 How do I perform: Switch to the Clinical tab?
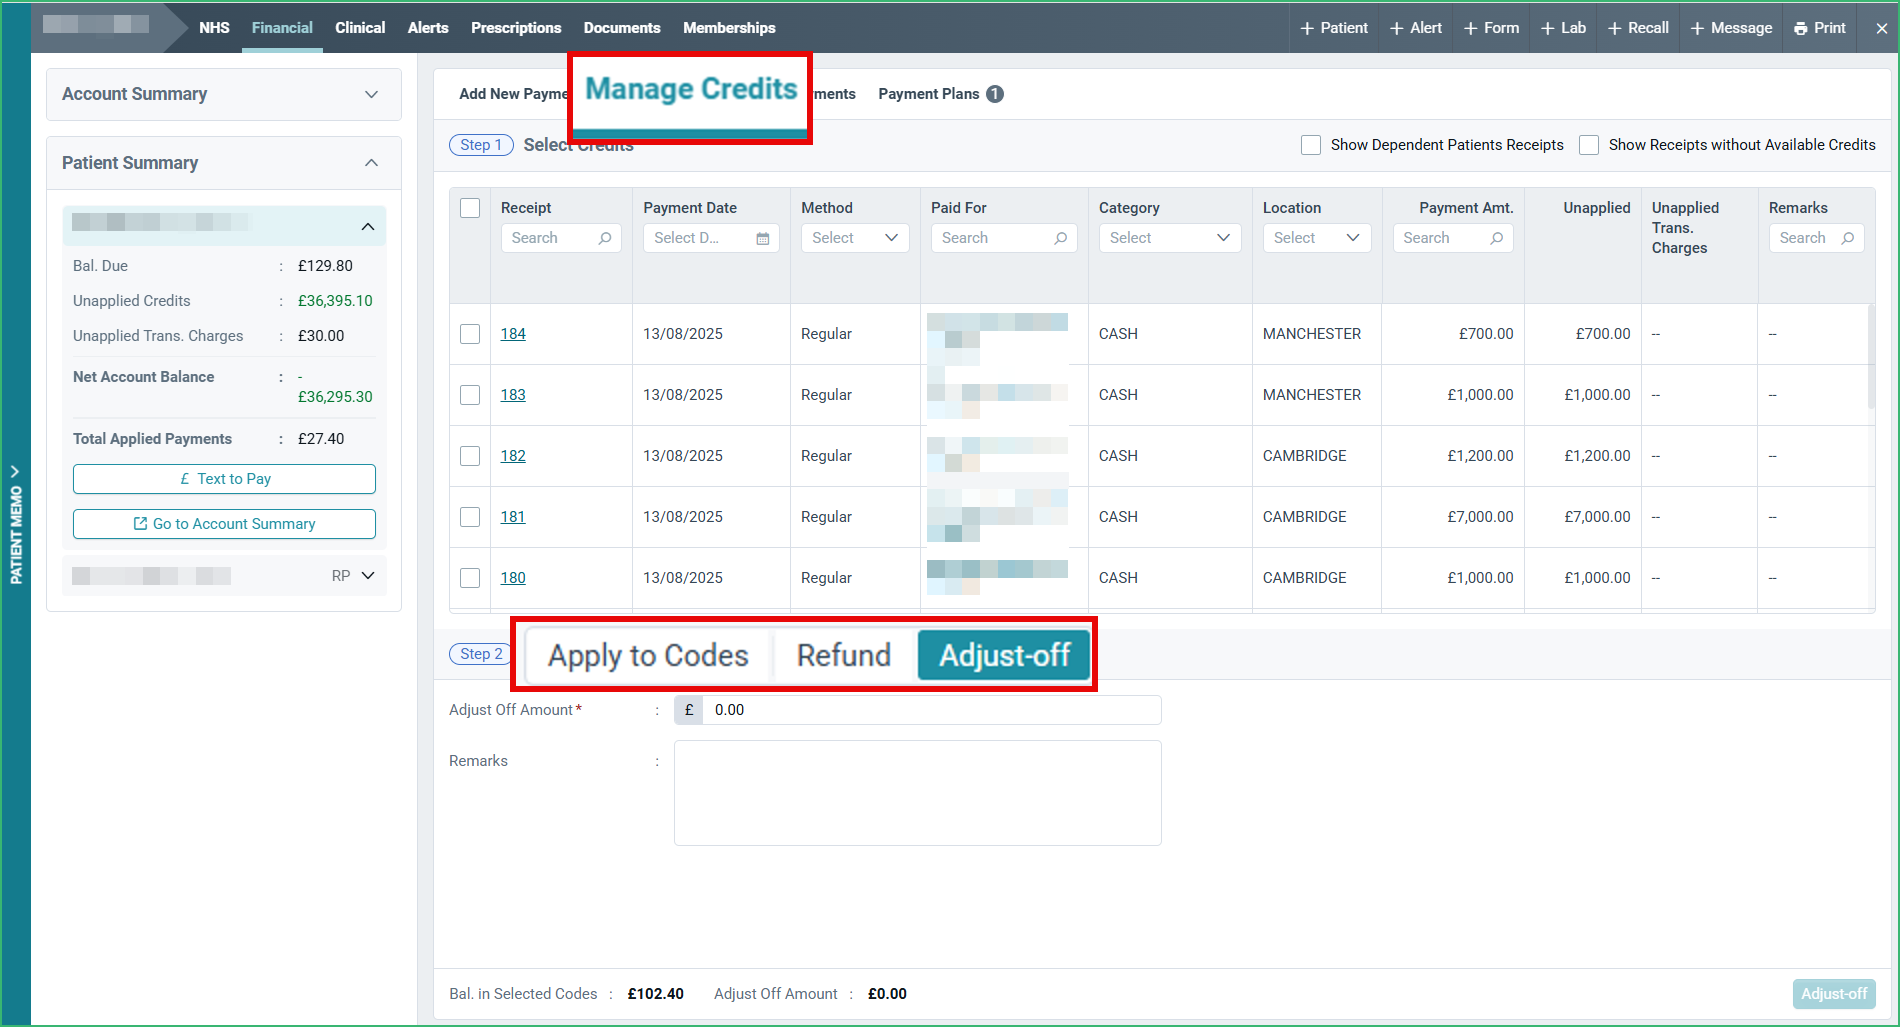pyautogui.click(x=360, y=28)
